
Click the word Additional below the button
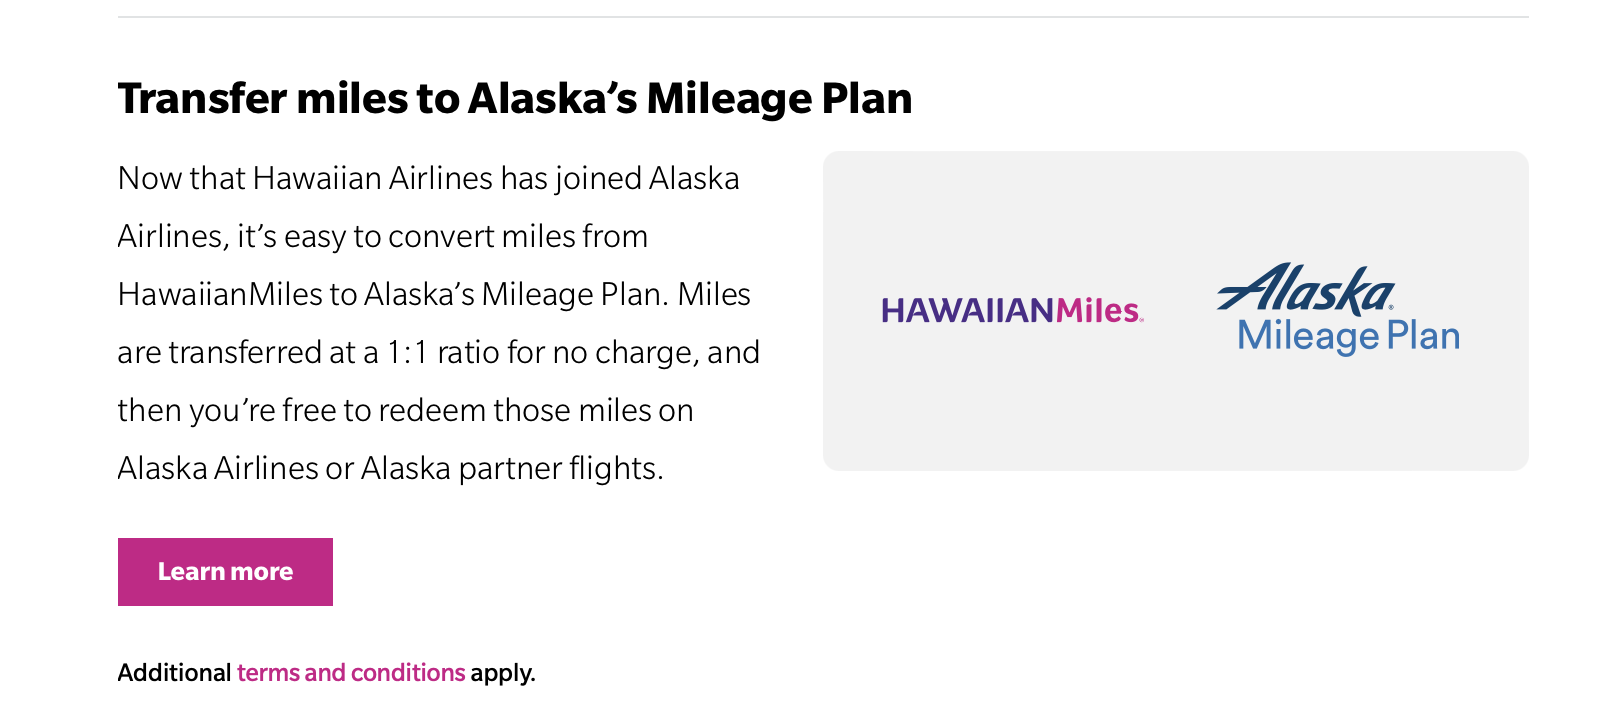[175, 673]
